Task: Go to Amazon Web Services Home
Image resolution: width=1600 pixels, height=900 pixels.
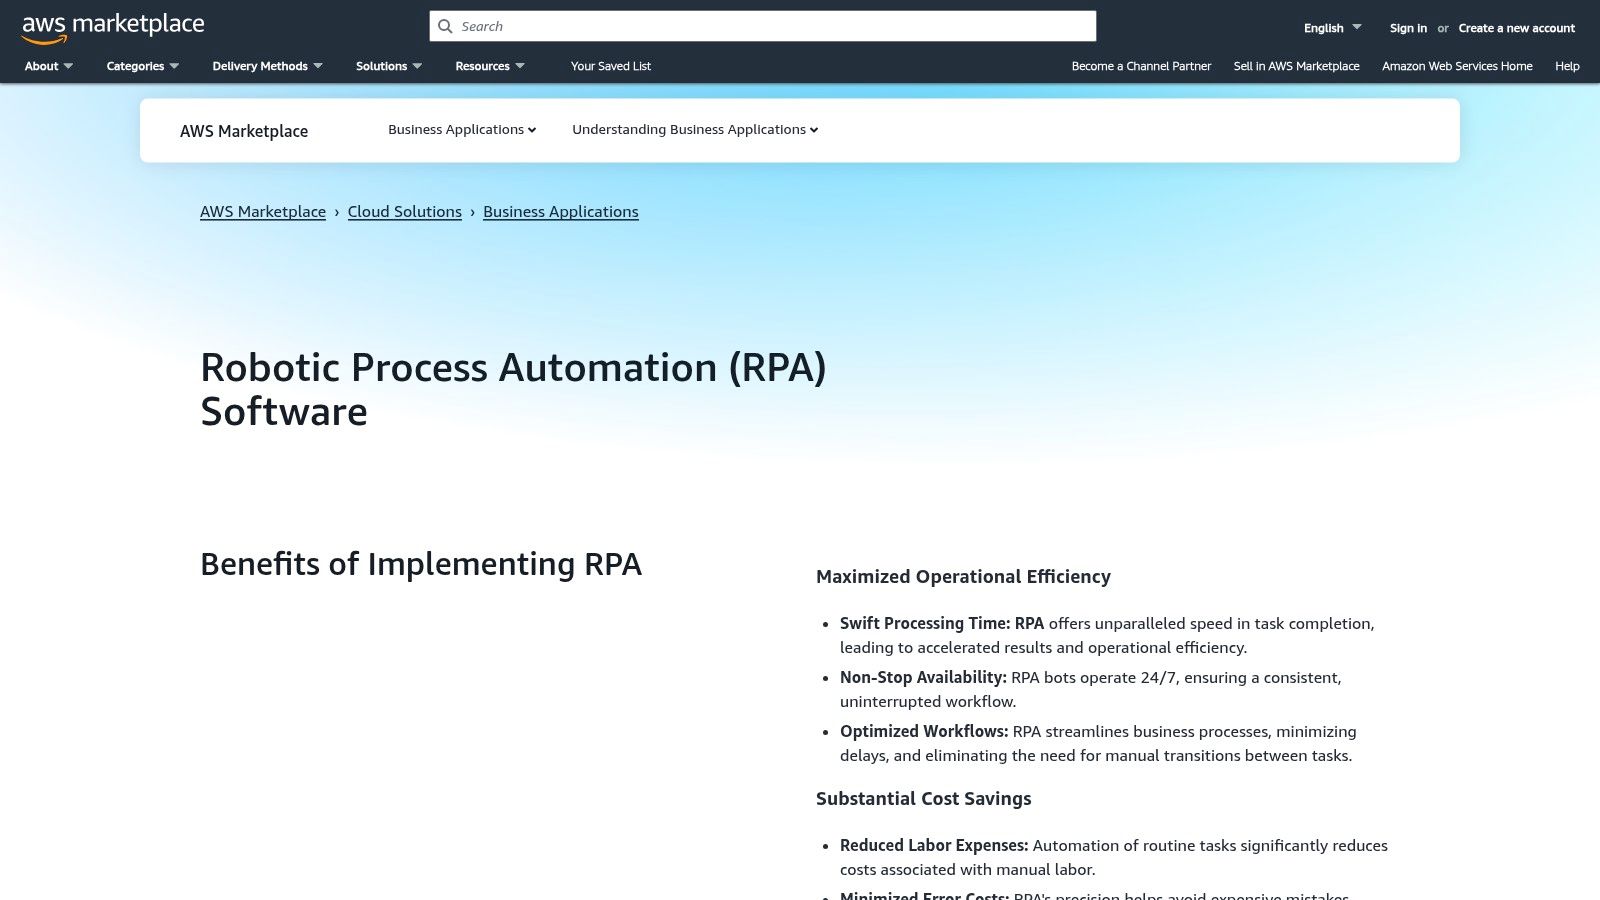Action: point(1457,66)
